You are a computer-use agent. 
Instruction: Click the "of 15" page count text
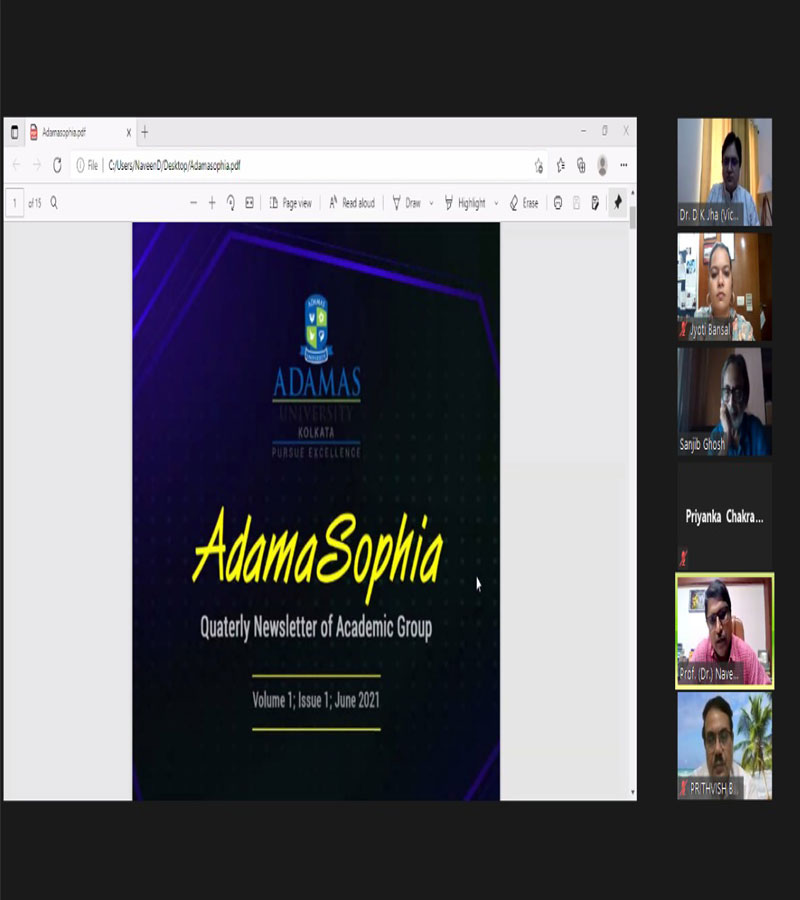(x=35, y=203)
